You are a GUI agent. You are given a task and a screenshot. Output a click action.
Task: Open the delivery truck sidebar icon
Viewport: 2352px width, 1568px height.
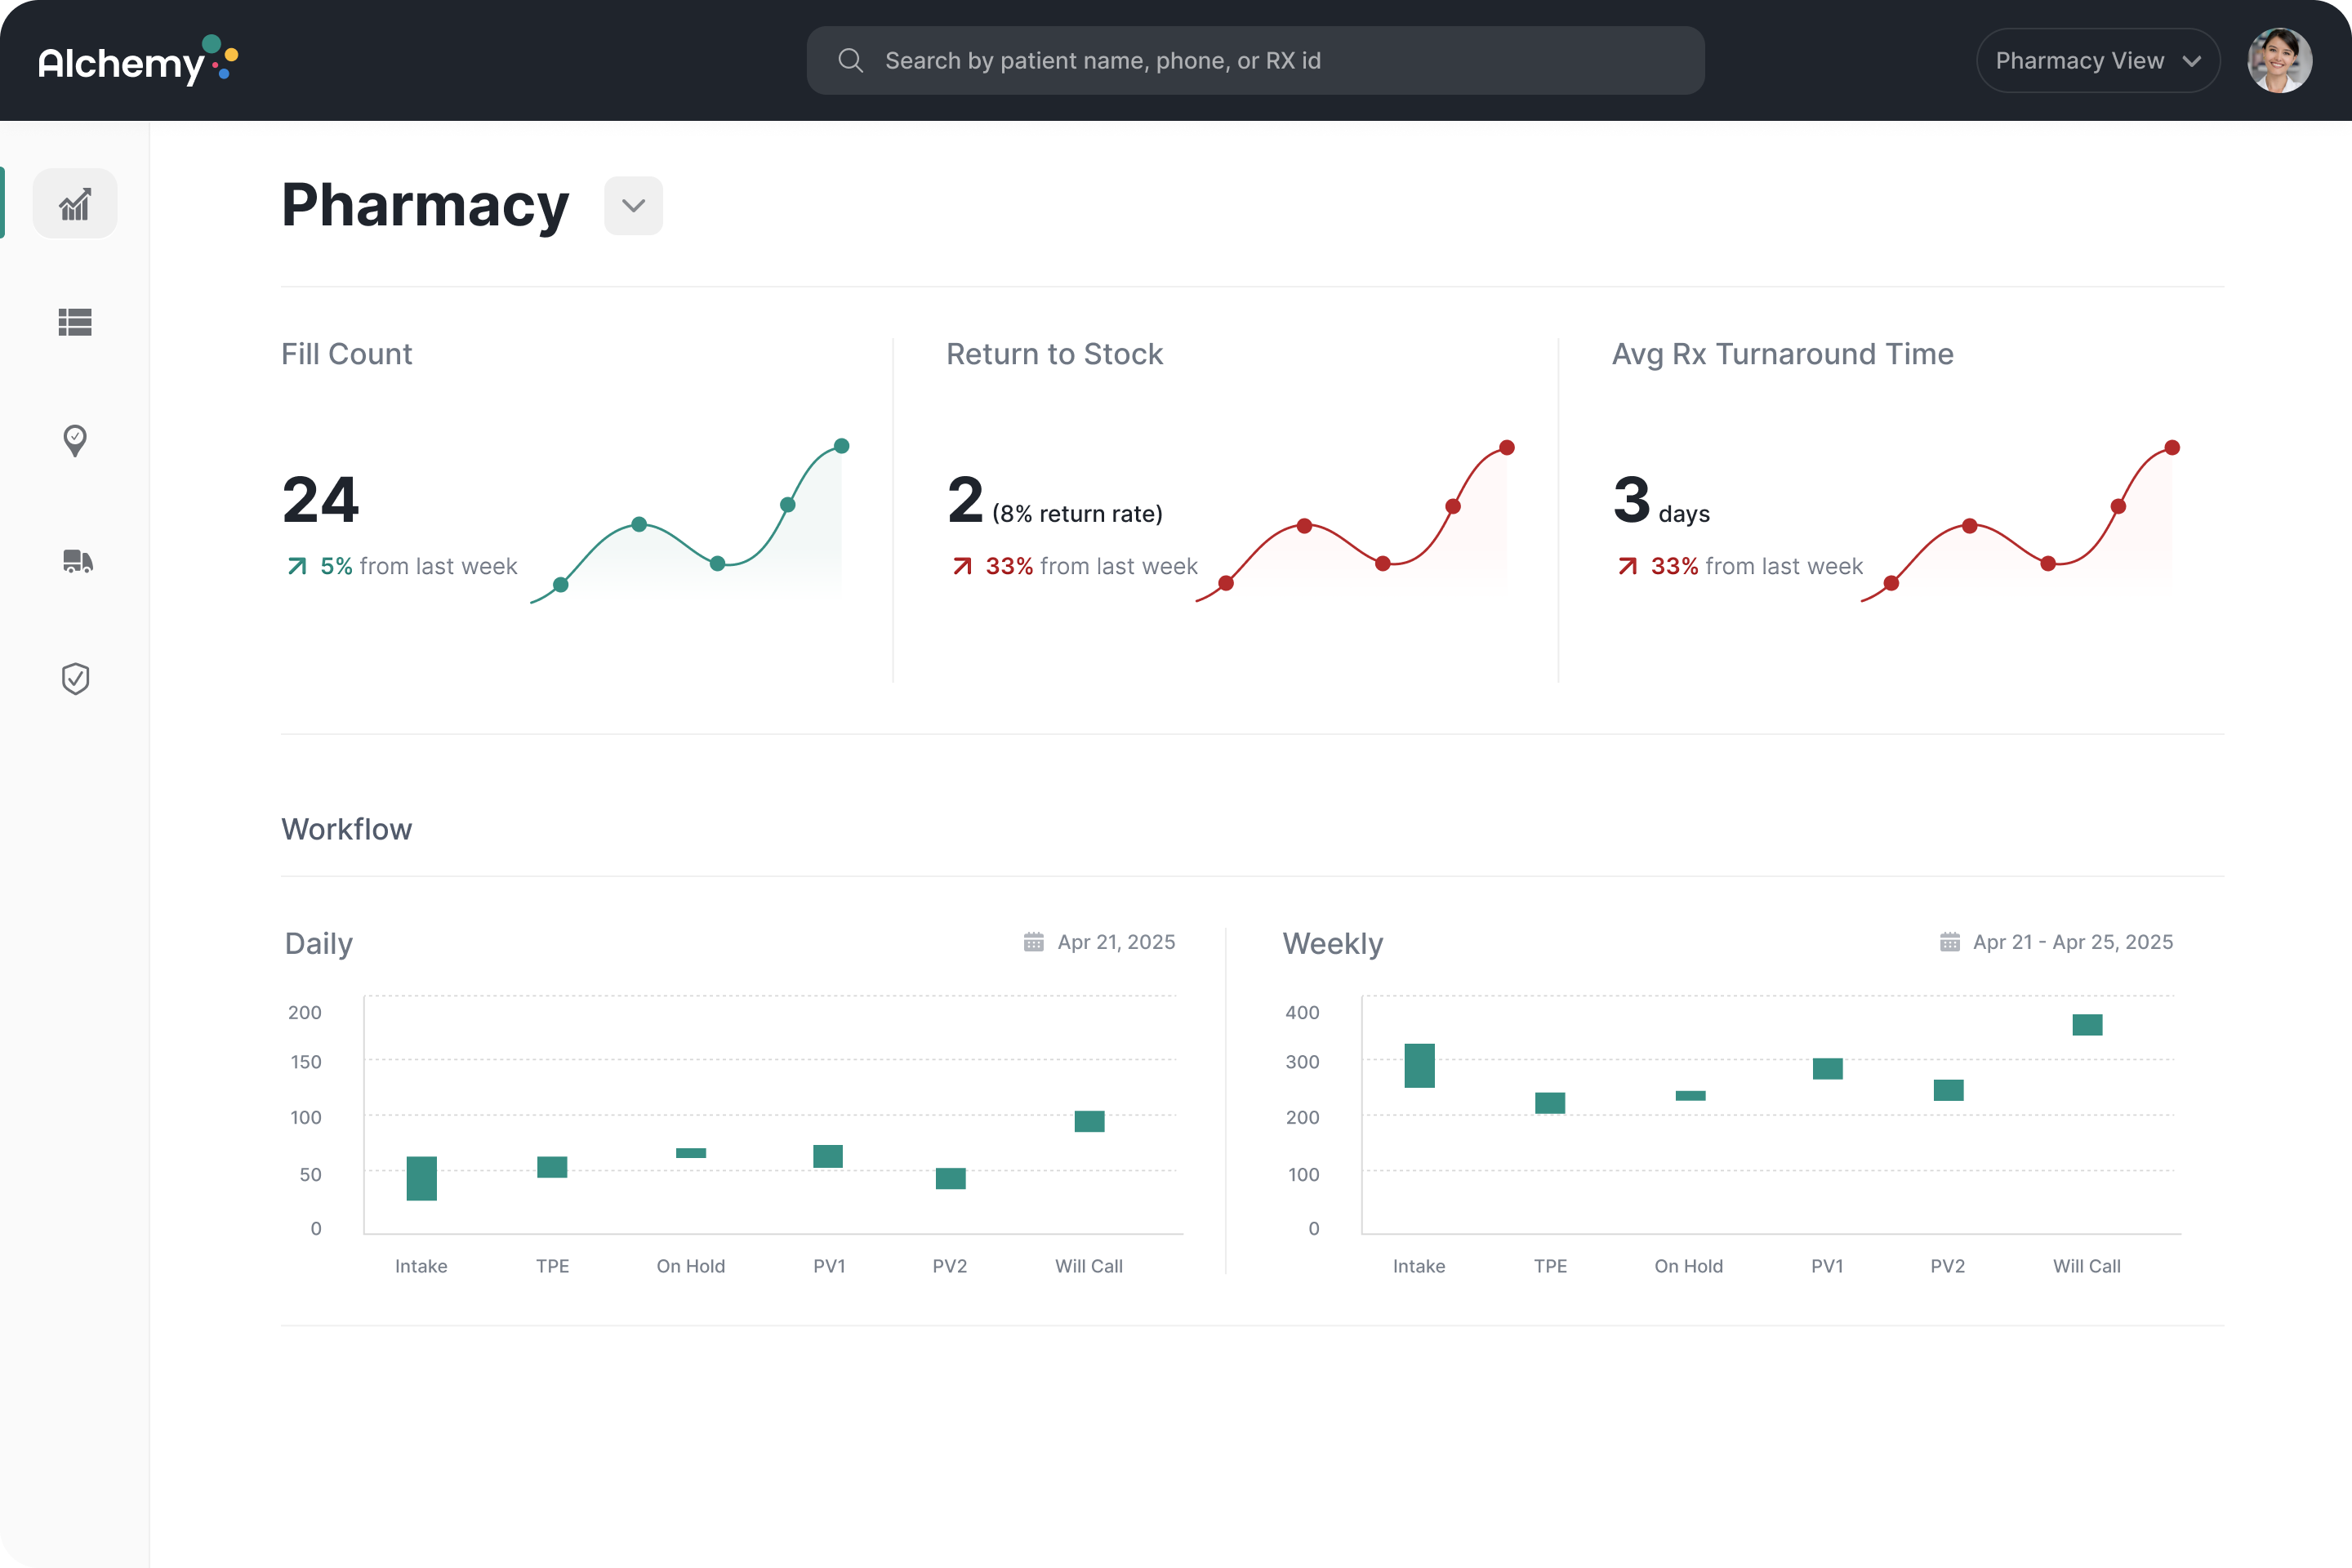(x=77, y=561)
